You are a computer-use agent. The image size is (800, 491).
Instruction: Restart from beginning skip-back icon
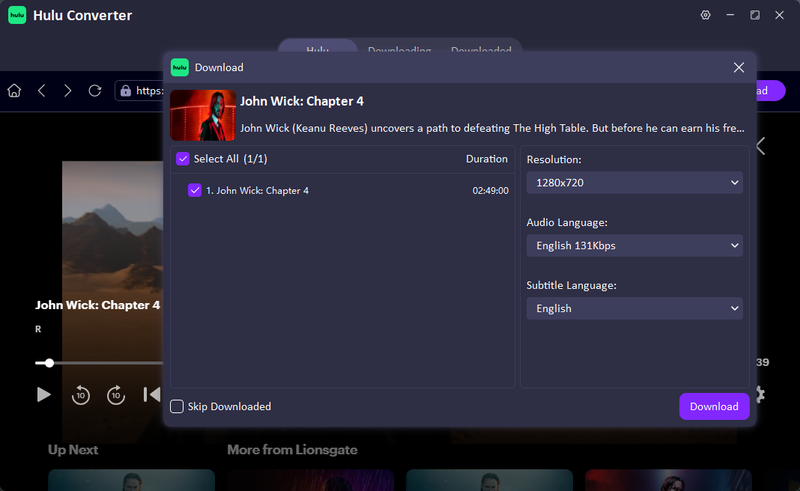152,395
